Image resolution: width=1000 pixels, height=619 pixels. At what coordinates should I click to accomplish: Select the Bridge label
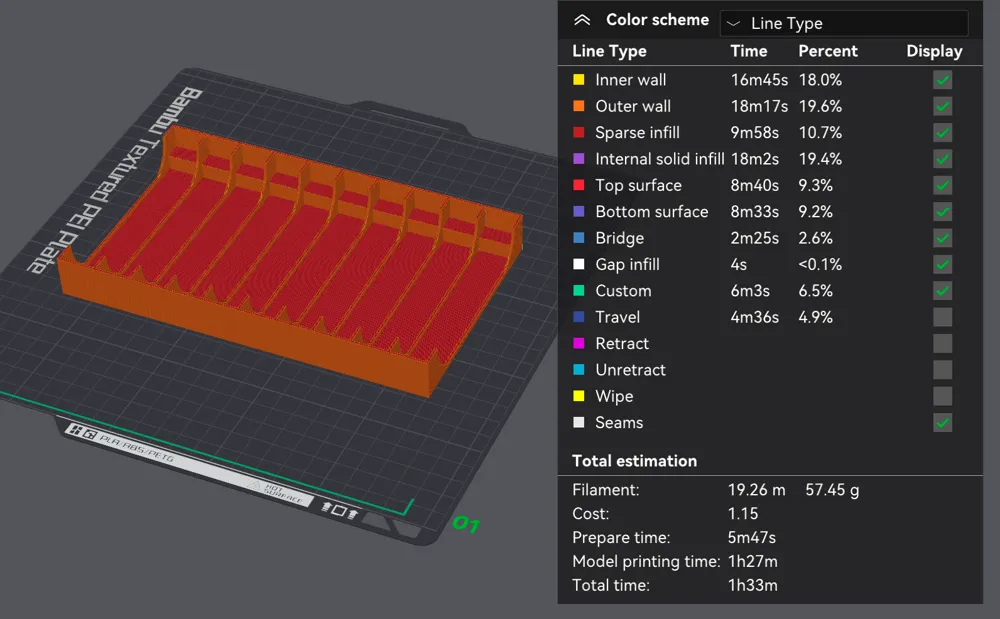click(x=619, y=238)
